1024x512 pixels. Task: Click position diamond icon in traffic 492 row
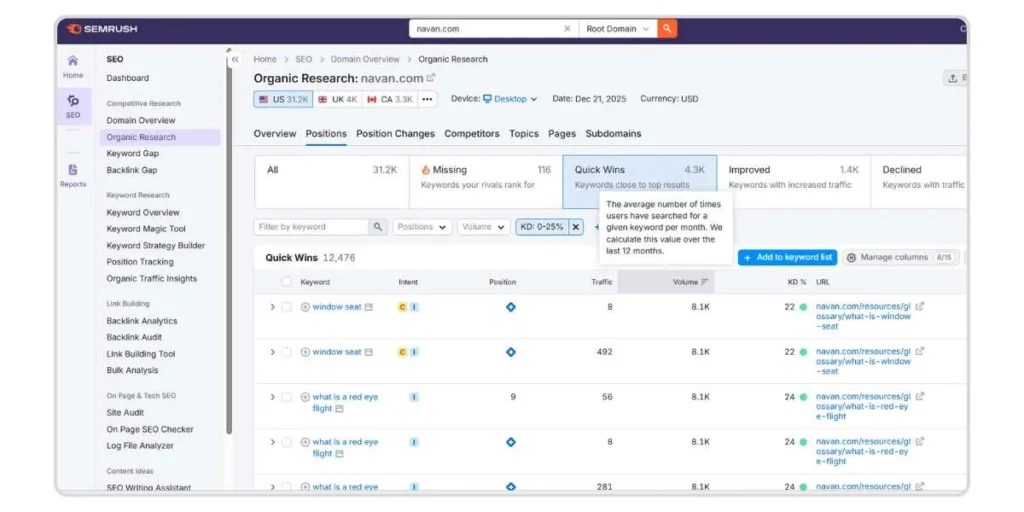(x=511, y=352)
